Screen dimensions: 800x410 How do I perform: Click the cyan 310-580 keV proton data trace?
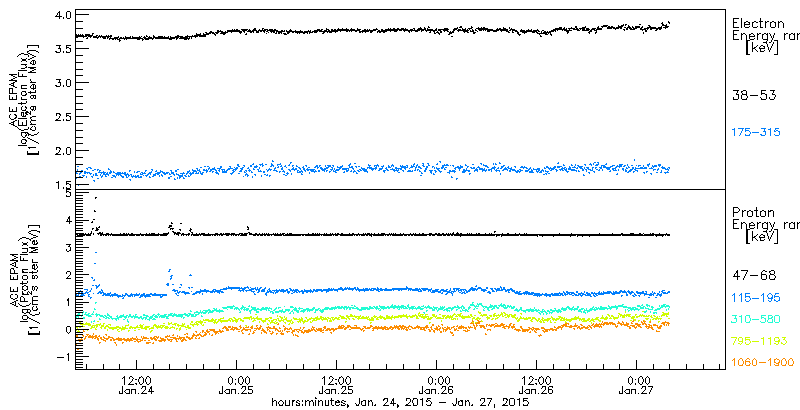point(372,309)
